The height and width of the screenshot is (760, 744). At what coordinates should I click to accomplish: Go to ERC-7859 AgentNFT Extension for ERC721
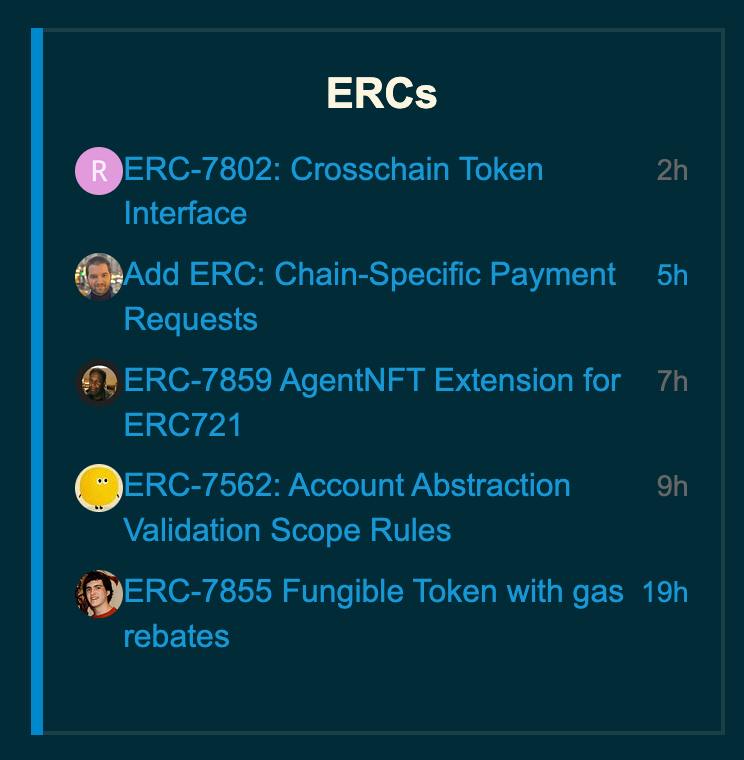[x=372, y=381]
